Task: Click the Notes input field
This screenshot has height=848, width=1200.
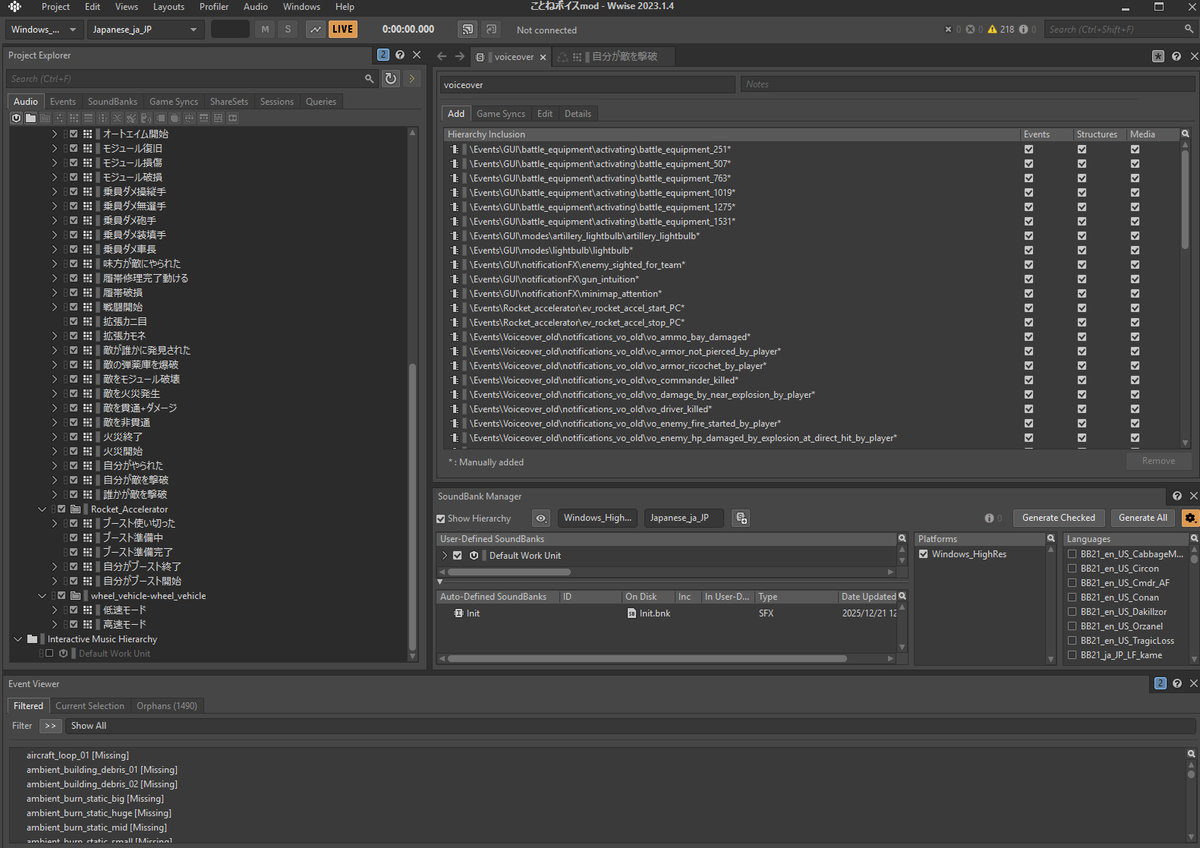Action: [x=968, y=85]
